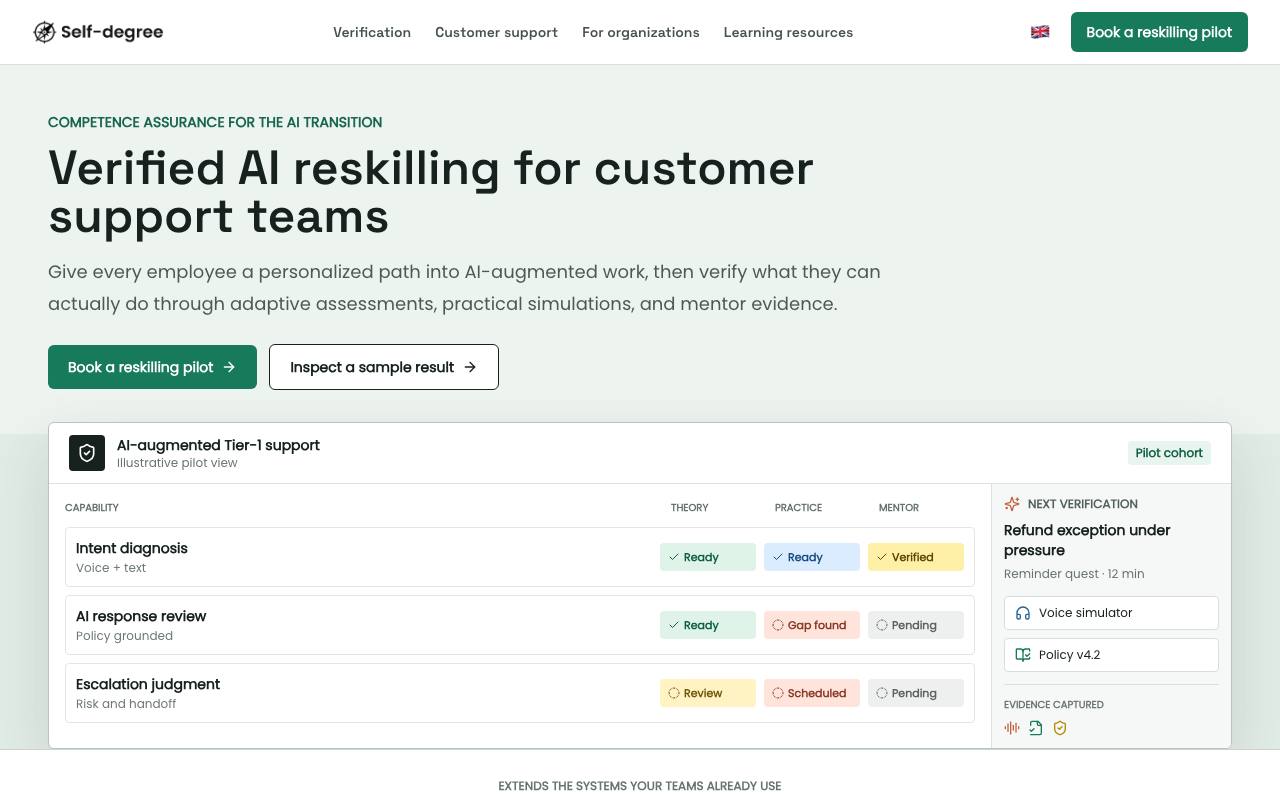The image size is (1280, 800).
Task: Open Learning resources in the top navigation
Action: (x=788, y=32)
